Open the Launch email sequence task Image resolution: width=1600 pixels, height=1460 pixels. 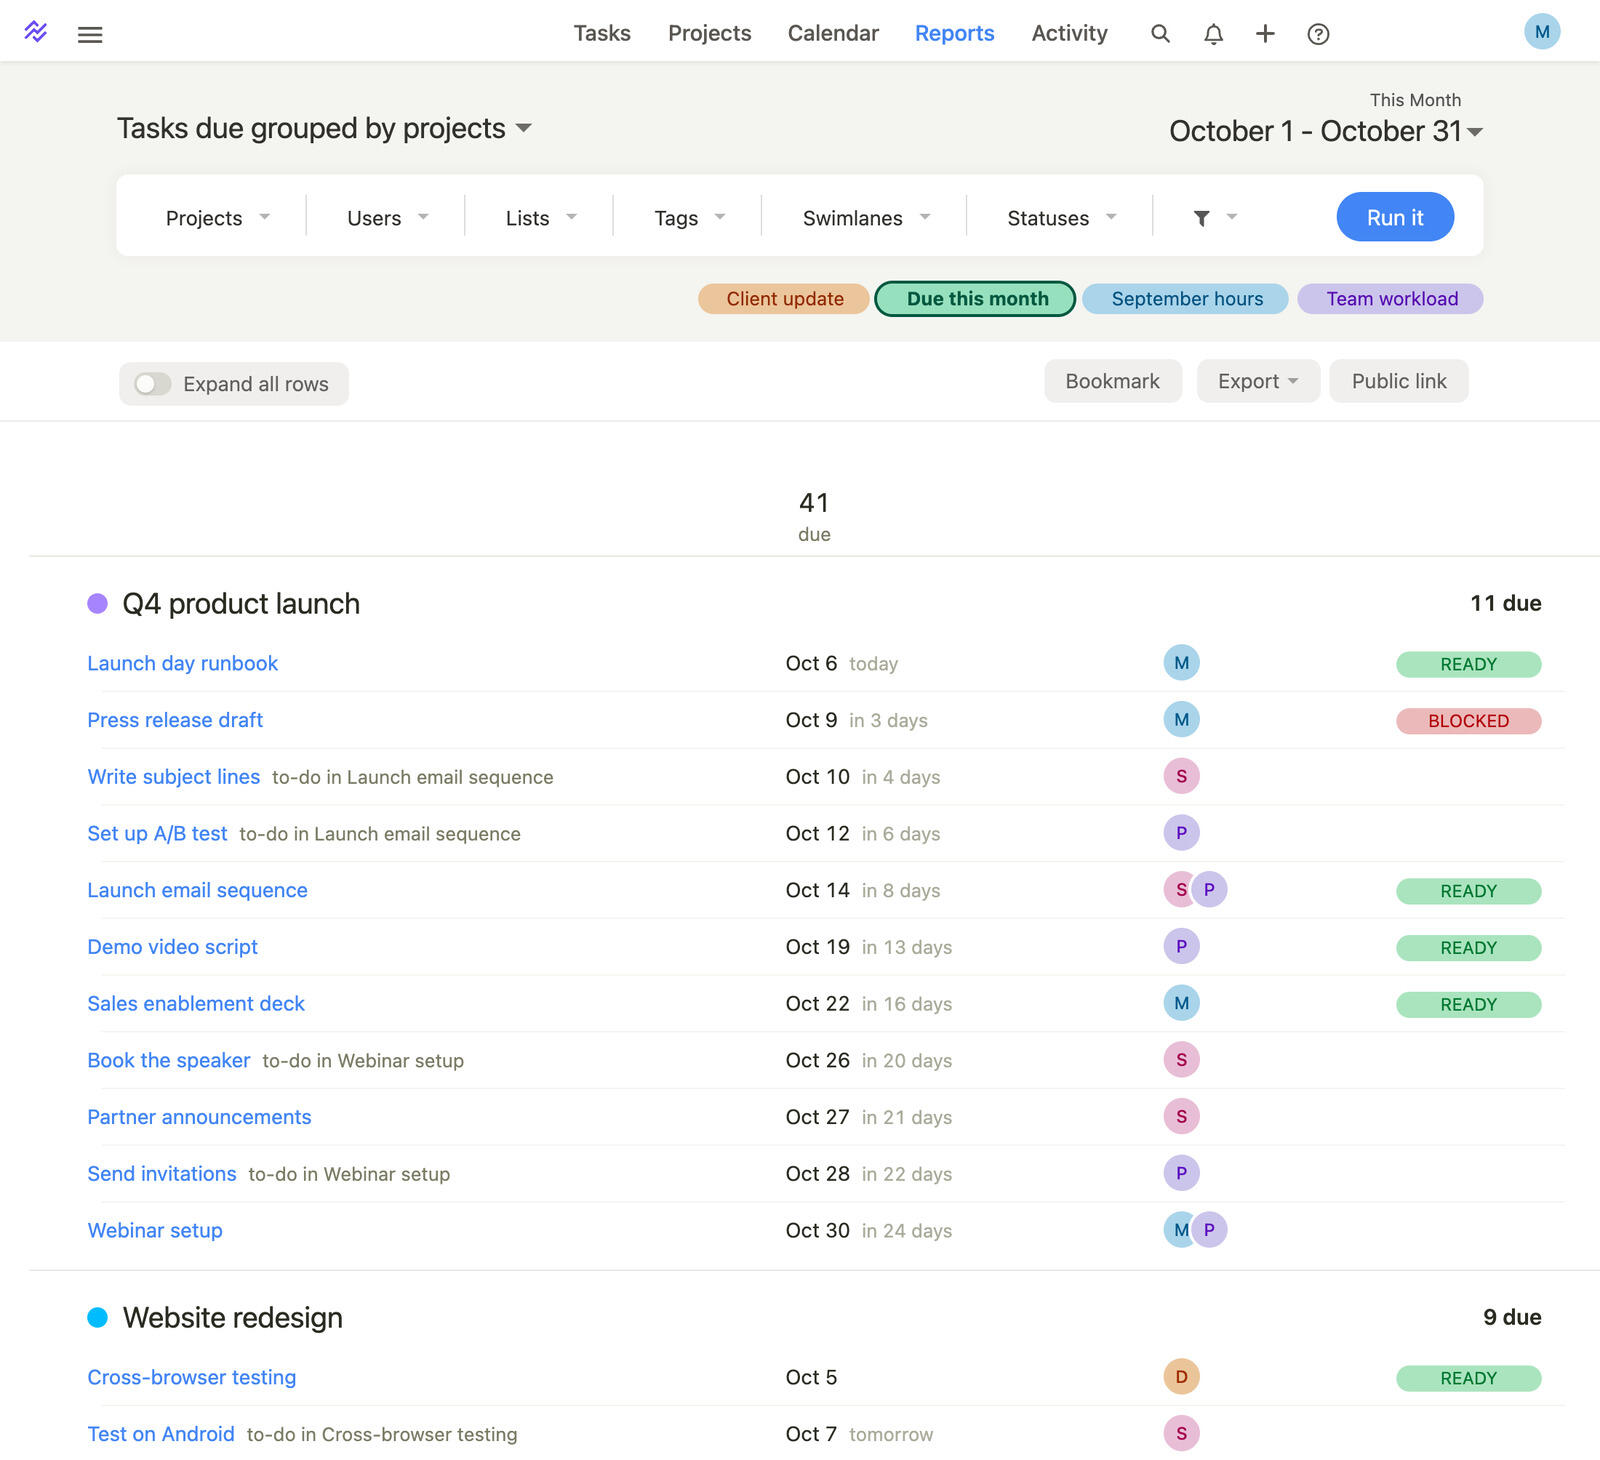click(x=198, y=890)
